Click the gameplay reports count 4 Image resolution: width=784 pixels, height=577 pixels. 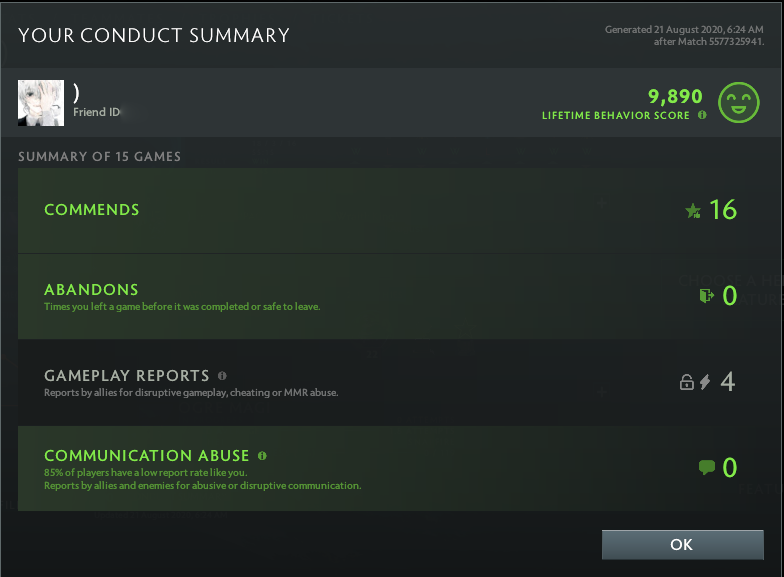click(x=728, y=382)
